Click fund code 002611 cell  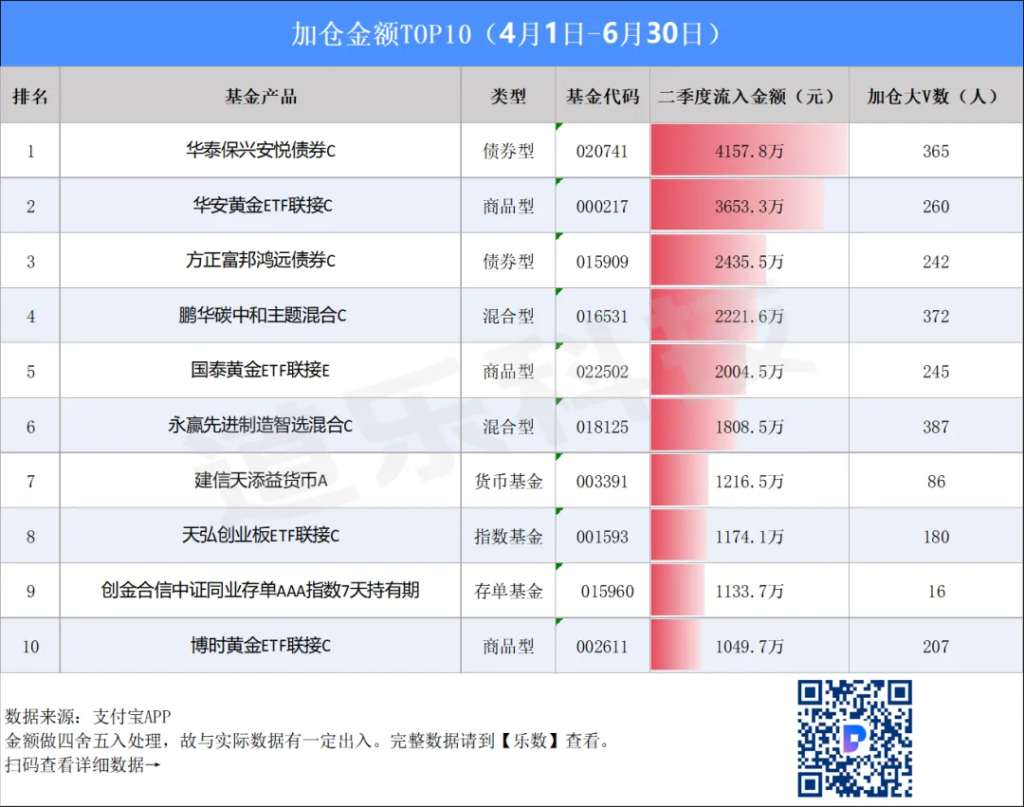tap(602, 646)
